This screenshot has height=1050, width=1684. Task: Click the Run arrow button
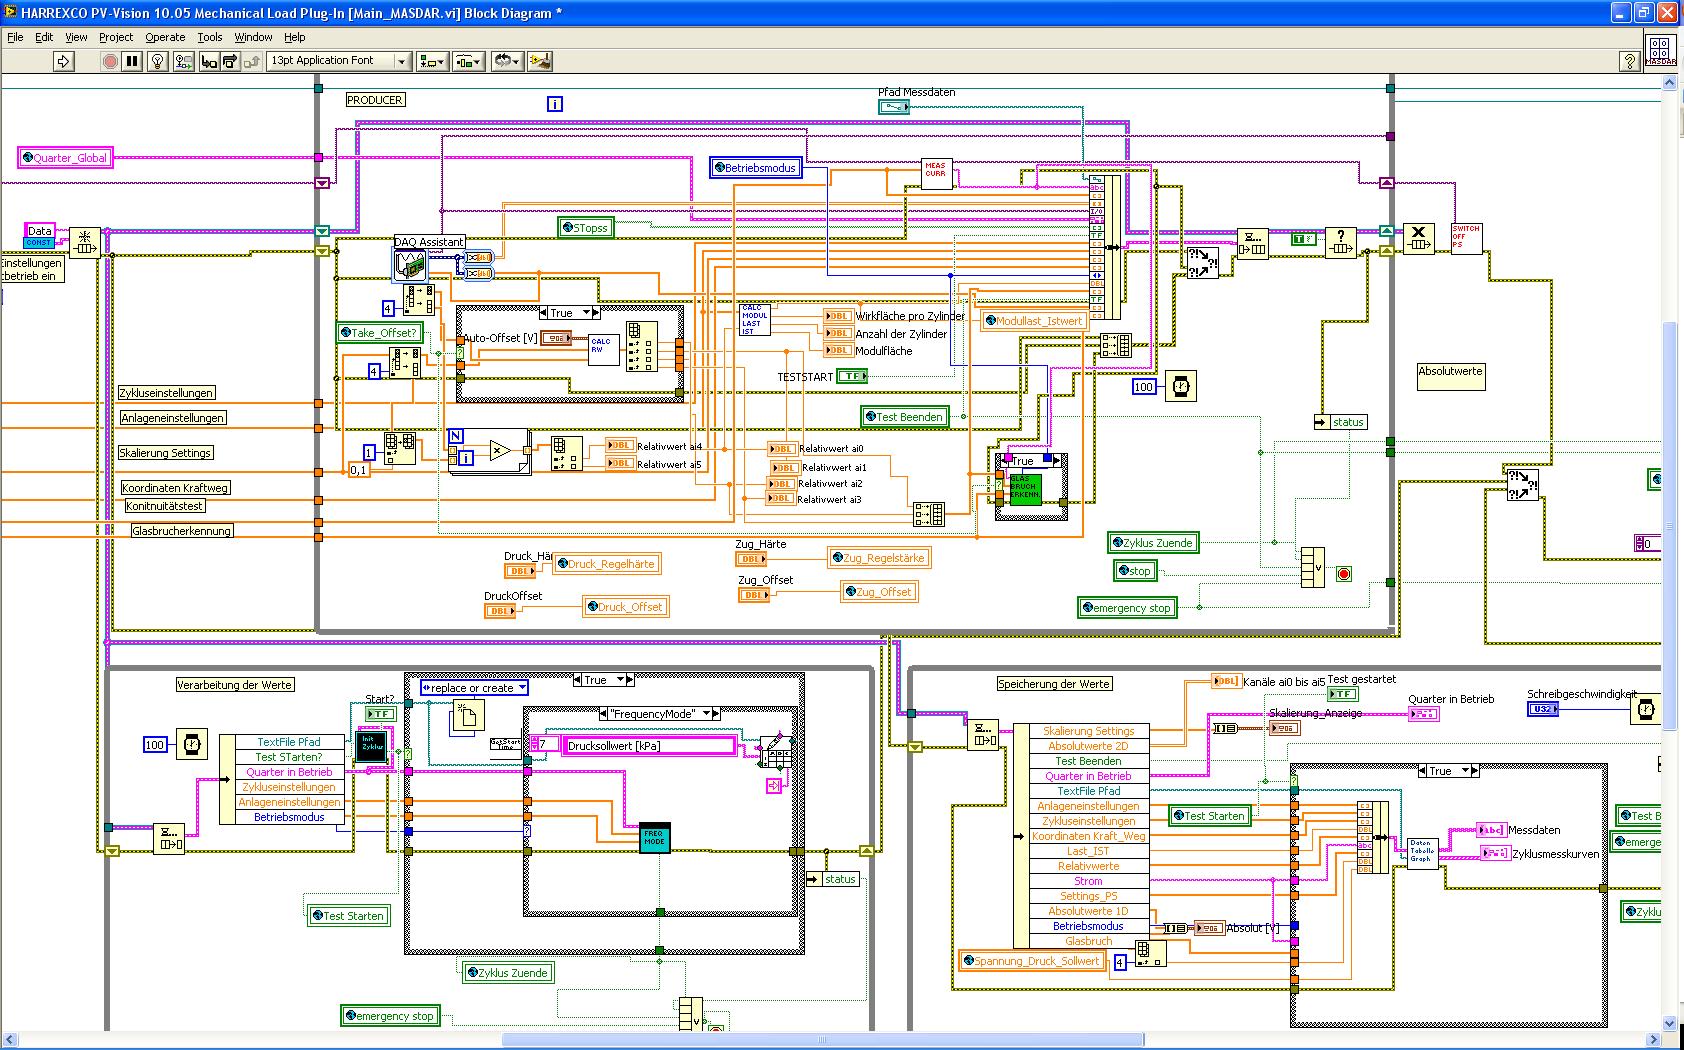tap(64, 61)
